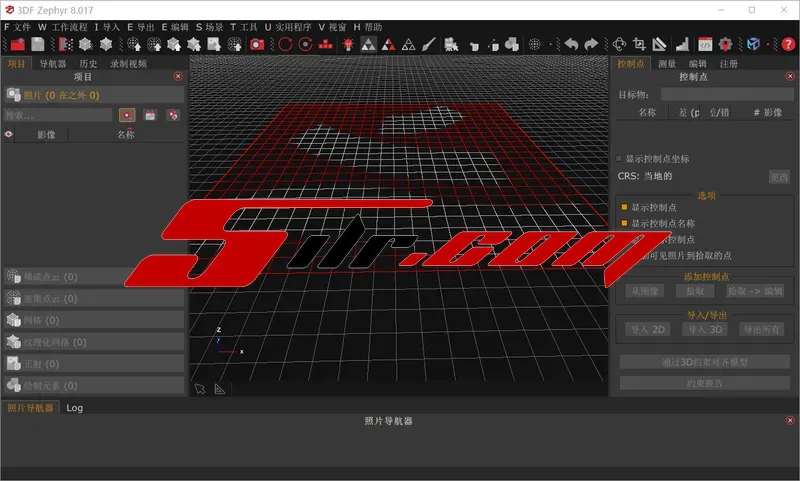Click the 导入 3D button
This screenshot has height=481, width=800.
click(x=705, y=330)
